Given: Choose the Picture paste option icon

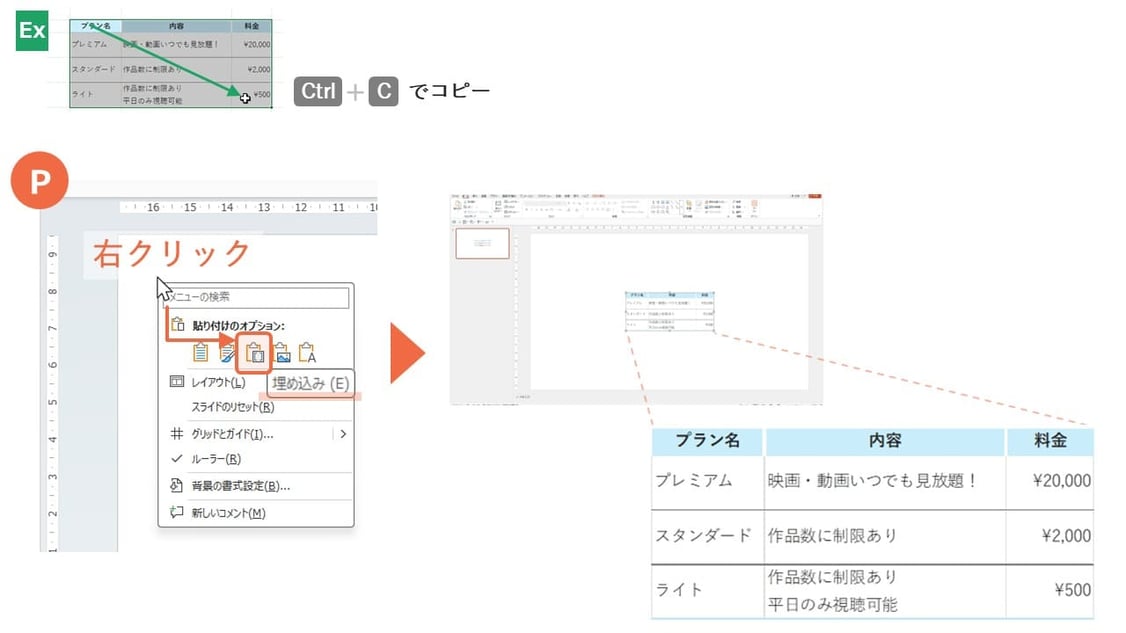Looking at the screenshot, I should coord(280,353).
